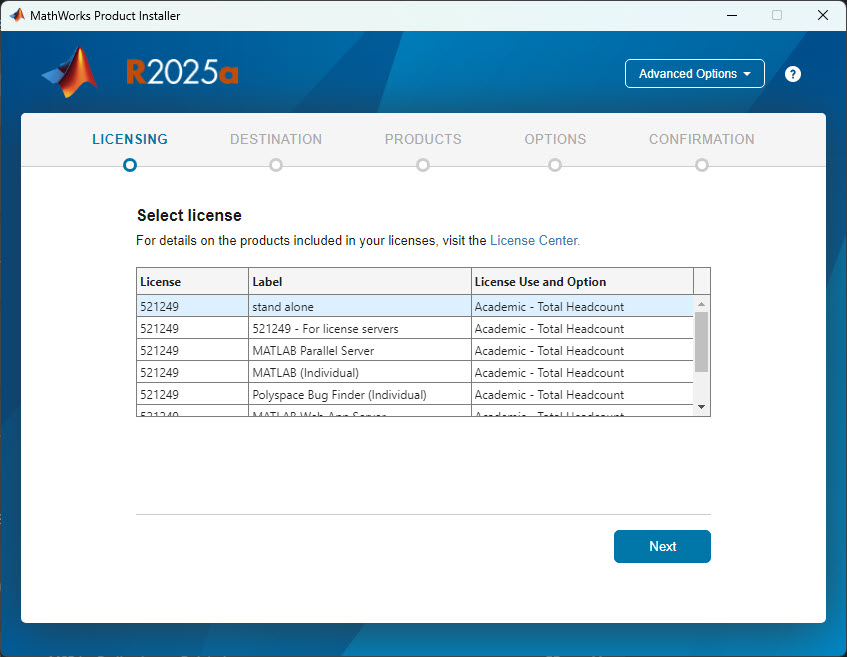
Task: Close the MathWorks Product Installer window
Action: click(x=823, y=15)
